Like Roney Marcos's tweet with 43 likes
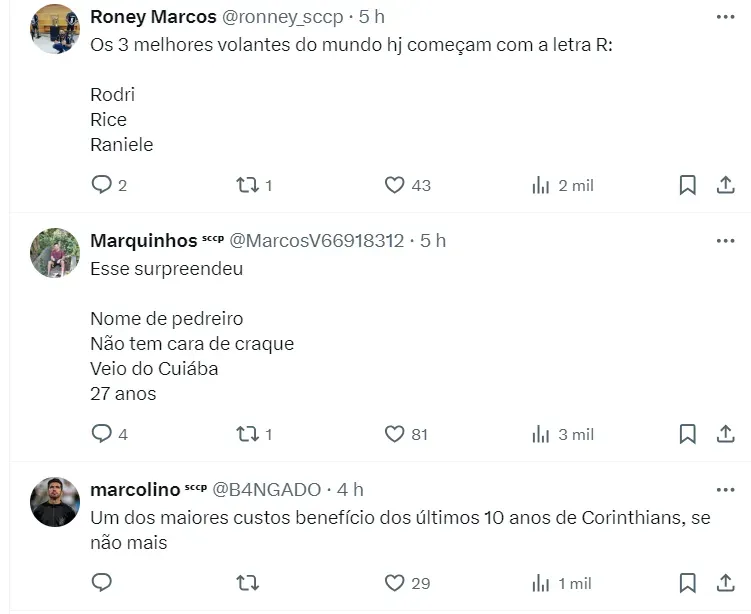This screenshot has height=614, width=751. point(394,185)
